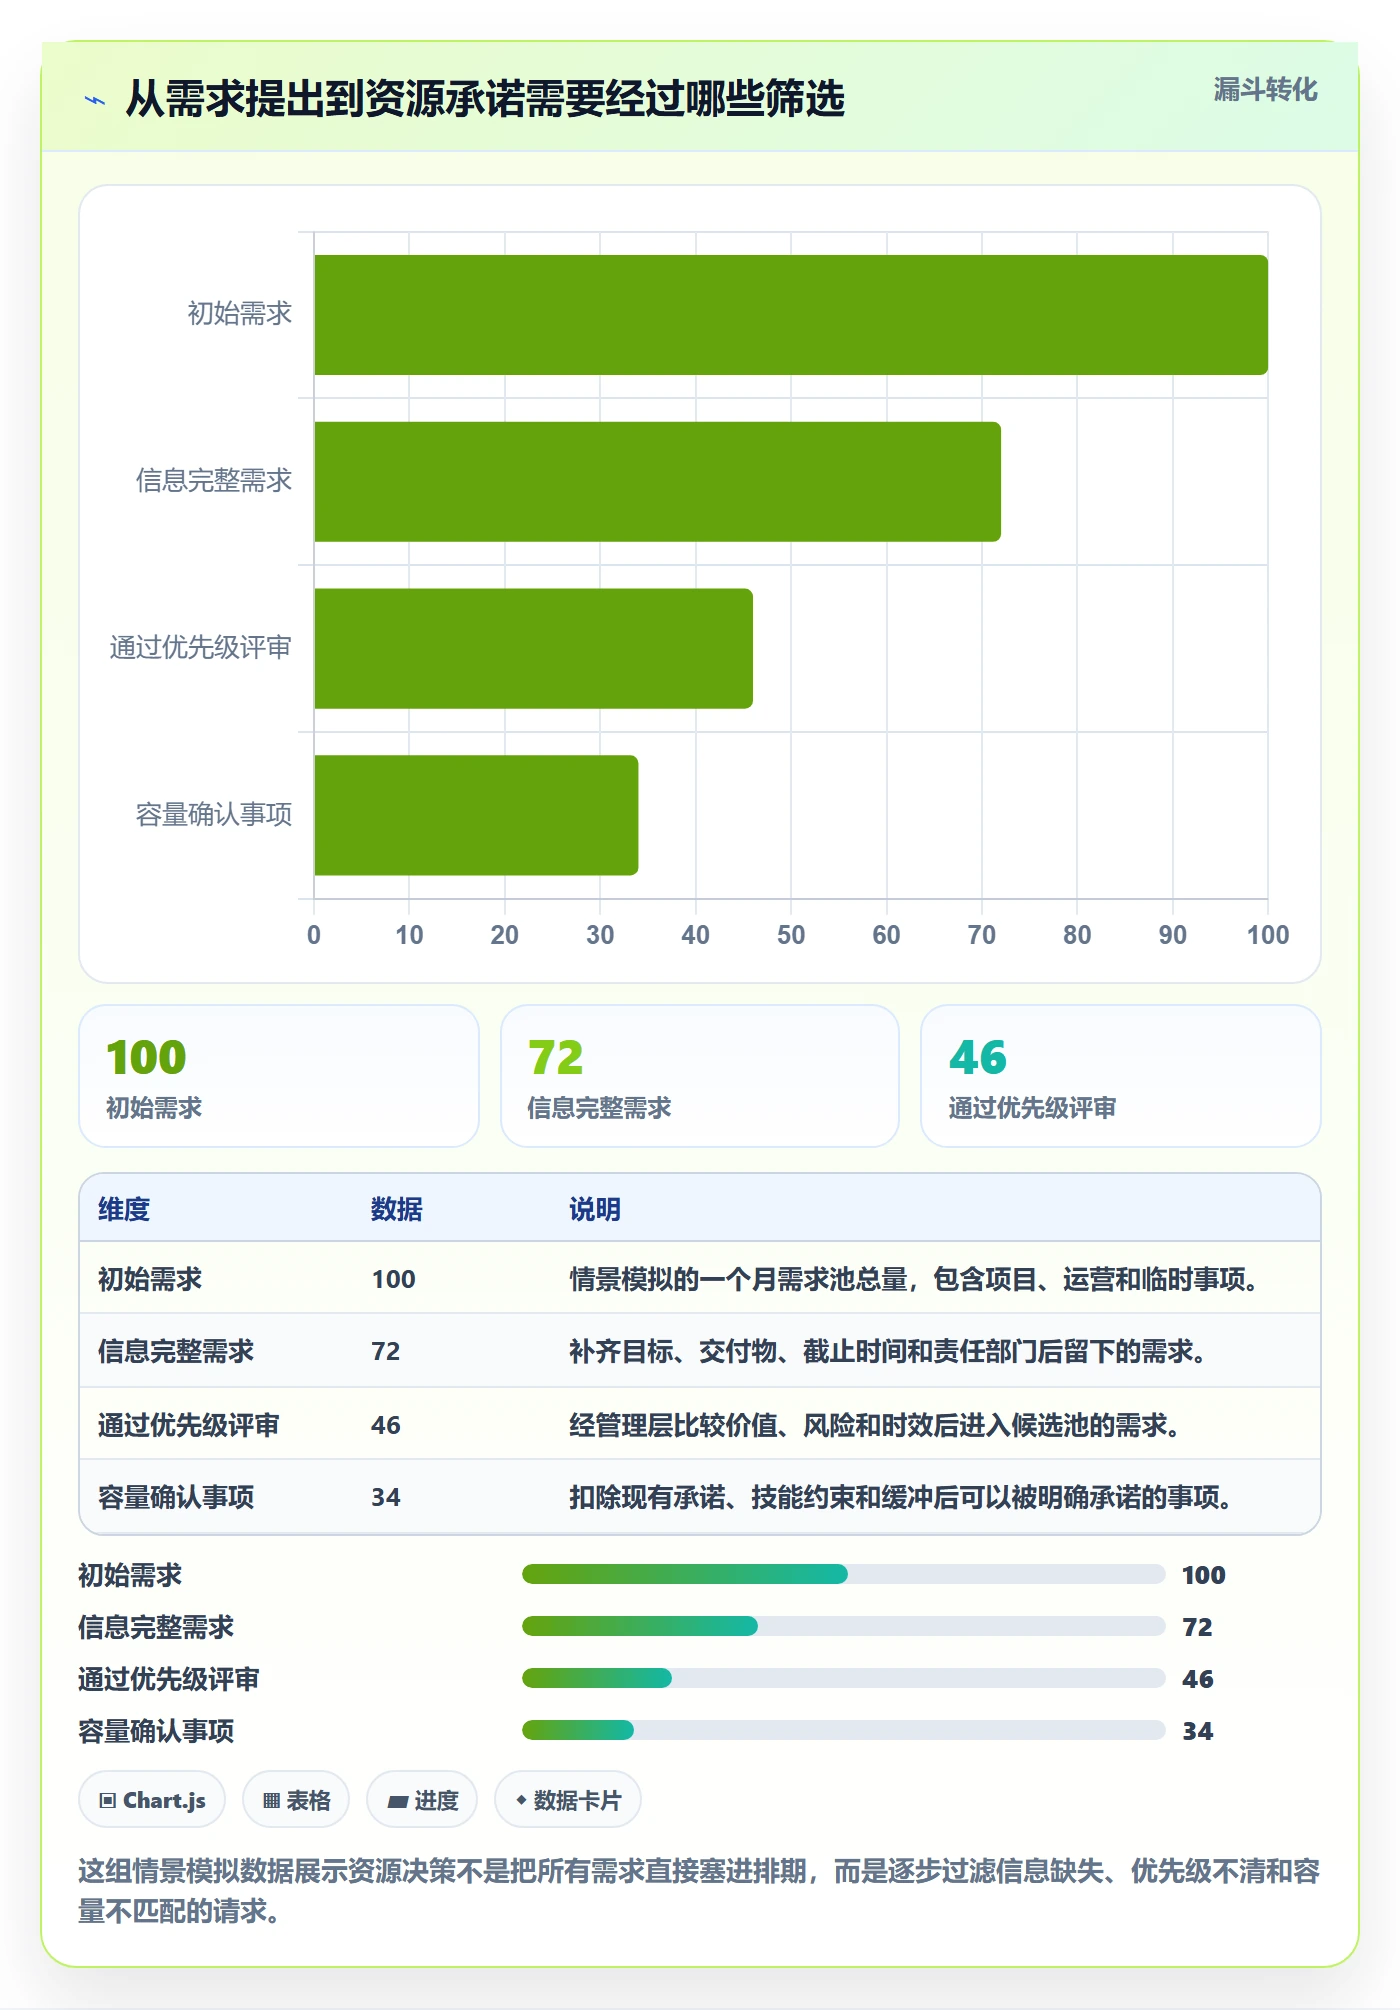Screen dimensions: 1400x2010
Task: Click the chart x-axis tick 50
Action: [791, 935]
